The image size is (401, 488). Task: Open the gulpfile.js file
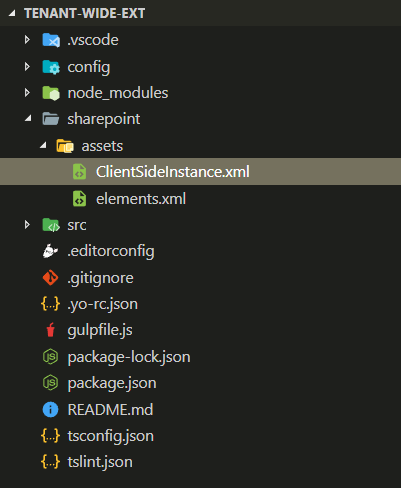pyautogui.click(x=100, y=331)
